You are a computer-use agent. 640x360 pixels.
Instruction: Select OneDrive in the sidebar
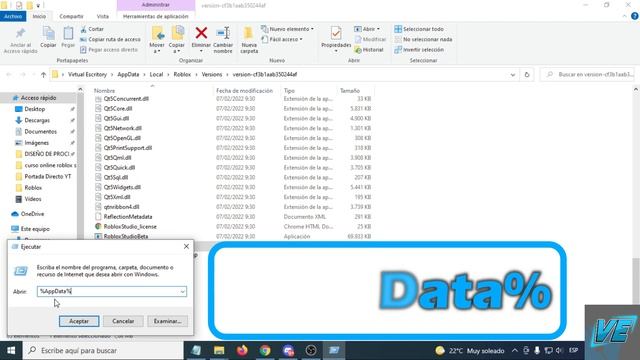click(32, 214)
